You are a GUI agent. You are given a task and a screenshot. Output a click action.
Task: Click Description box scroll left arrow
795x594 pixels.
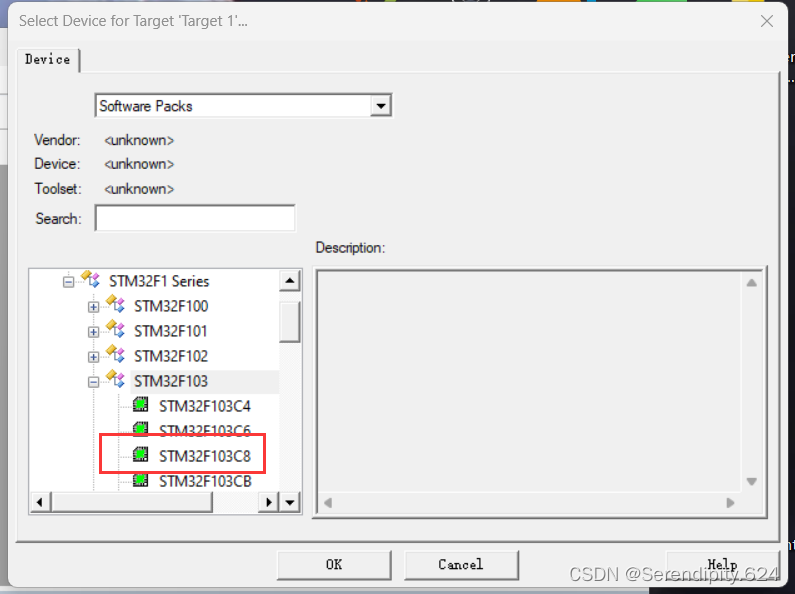click(x=328, y=503)
